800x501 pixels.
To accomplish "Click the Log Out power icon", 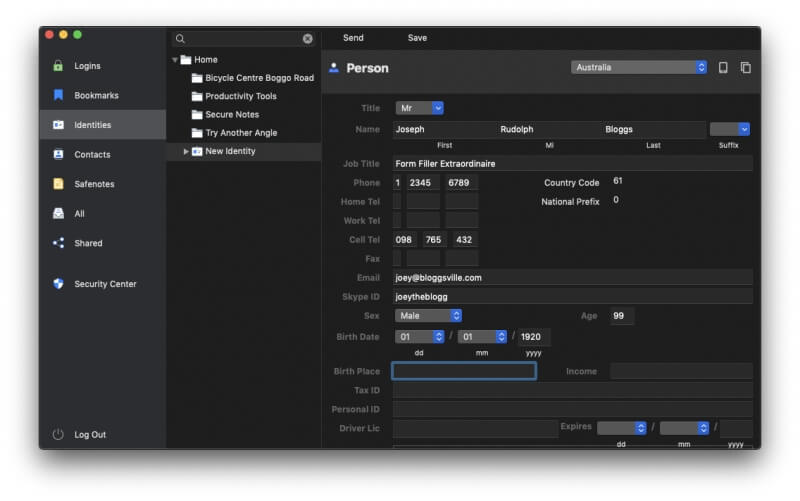I will 58,434.
